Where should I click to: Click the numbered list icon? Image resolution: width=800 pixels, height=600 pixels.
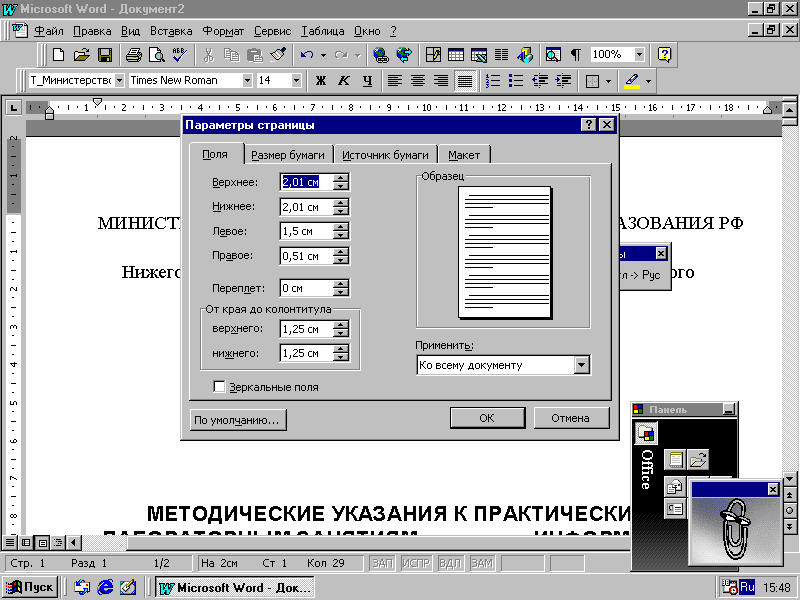[x=493, y=81]
